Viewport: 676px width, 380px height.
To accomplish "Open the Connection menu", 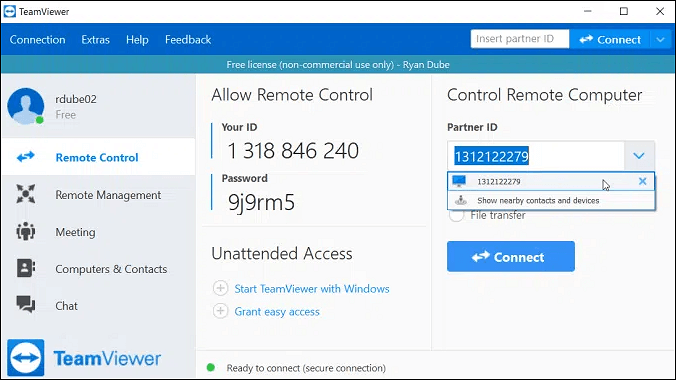I will 38,40.
